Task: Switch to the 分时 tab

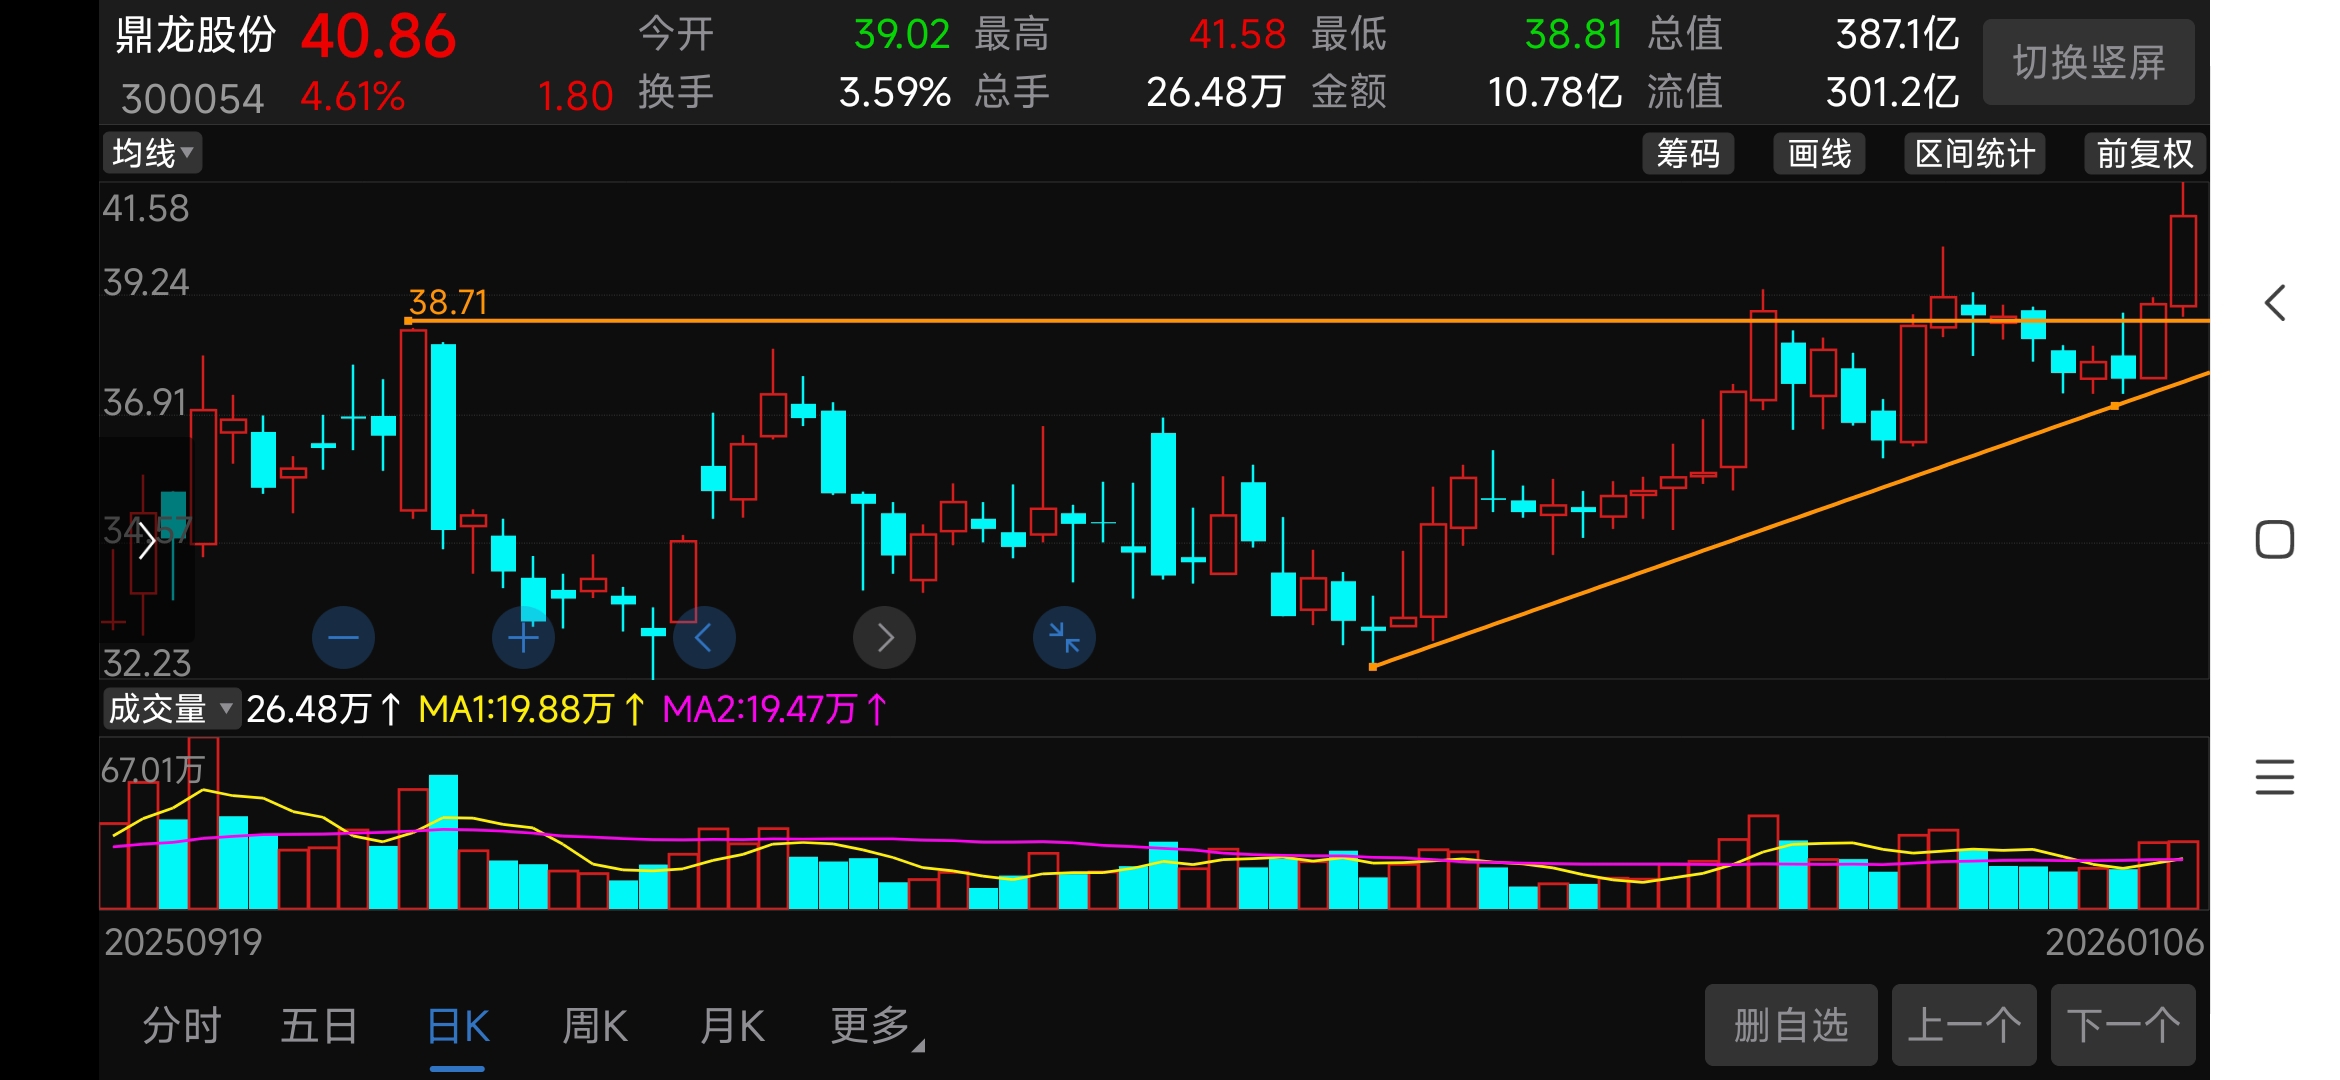Action: point(181,1026)
